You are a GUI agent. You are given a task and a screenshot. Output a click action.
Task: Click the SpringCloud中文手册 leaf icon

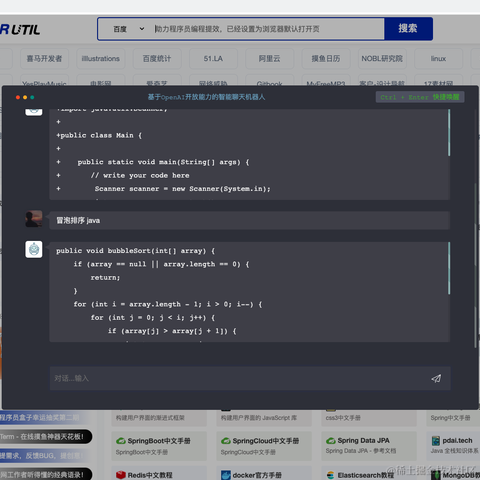point(226,441)
